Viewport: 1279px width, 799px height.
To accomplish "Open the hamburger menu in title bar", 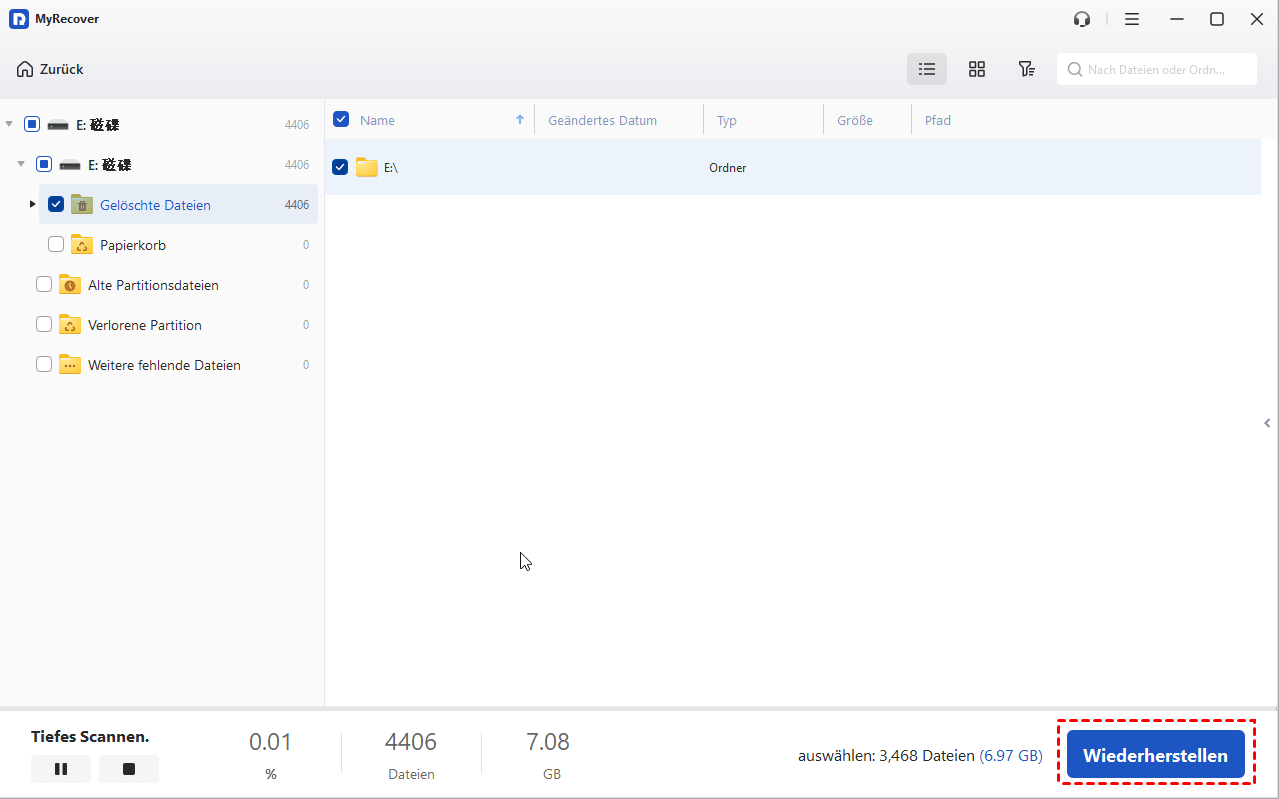I will (1131, 19).
